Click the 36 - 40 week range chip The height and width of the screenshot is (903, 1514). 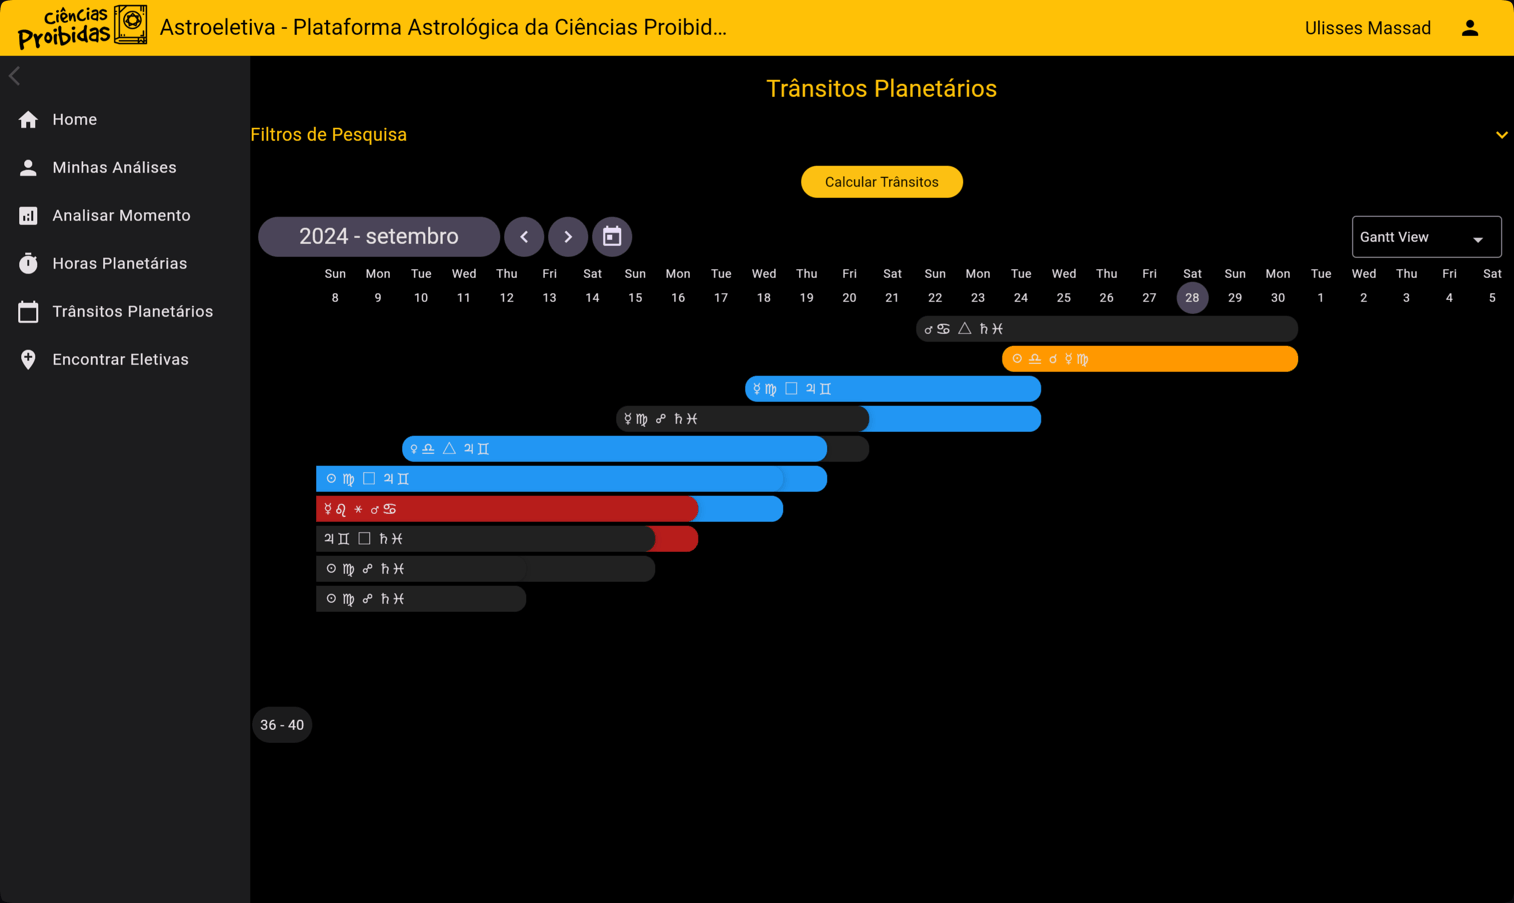tap(282, 725)
